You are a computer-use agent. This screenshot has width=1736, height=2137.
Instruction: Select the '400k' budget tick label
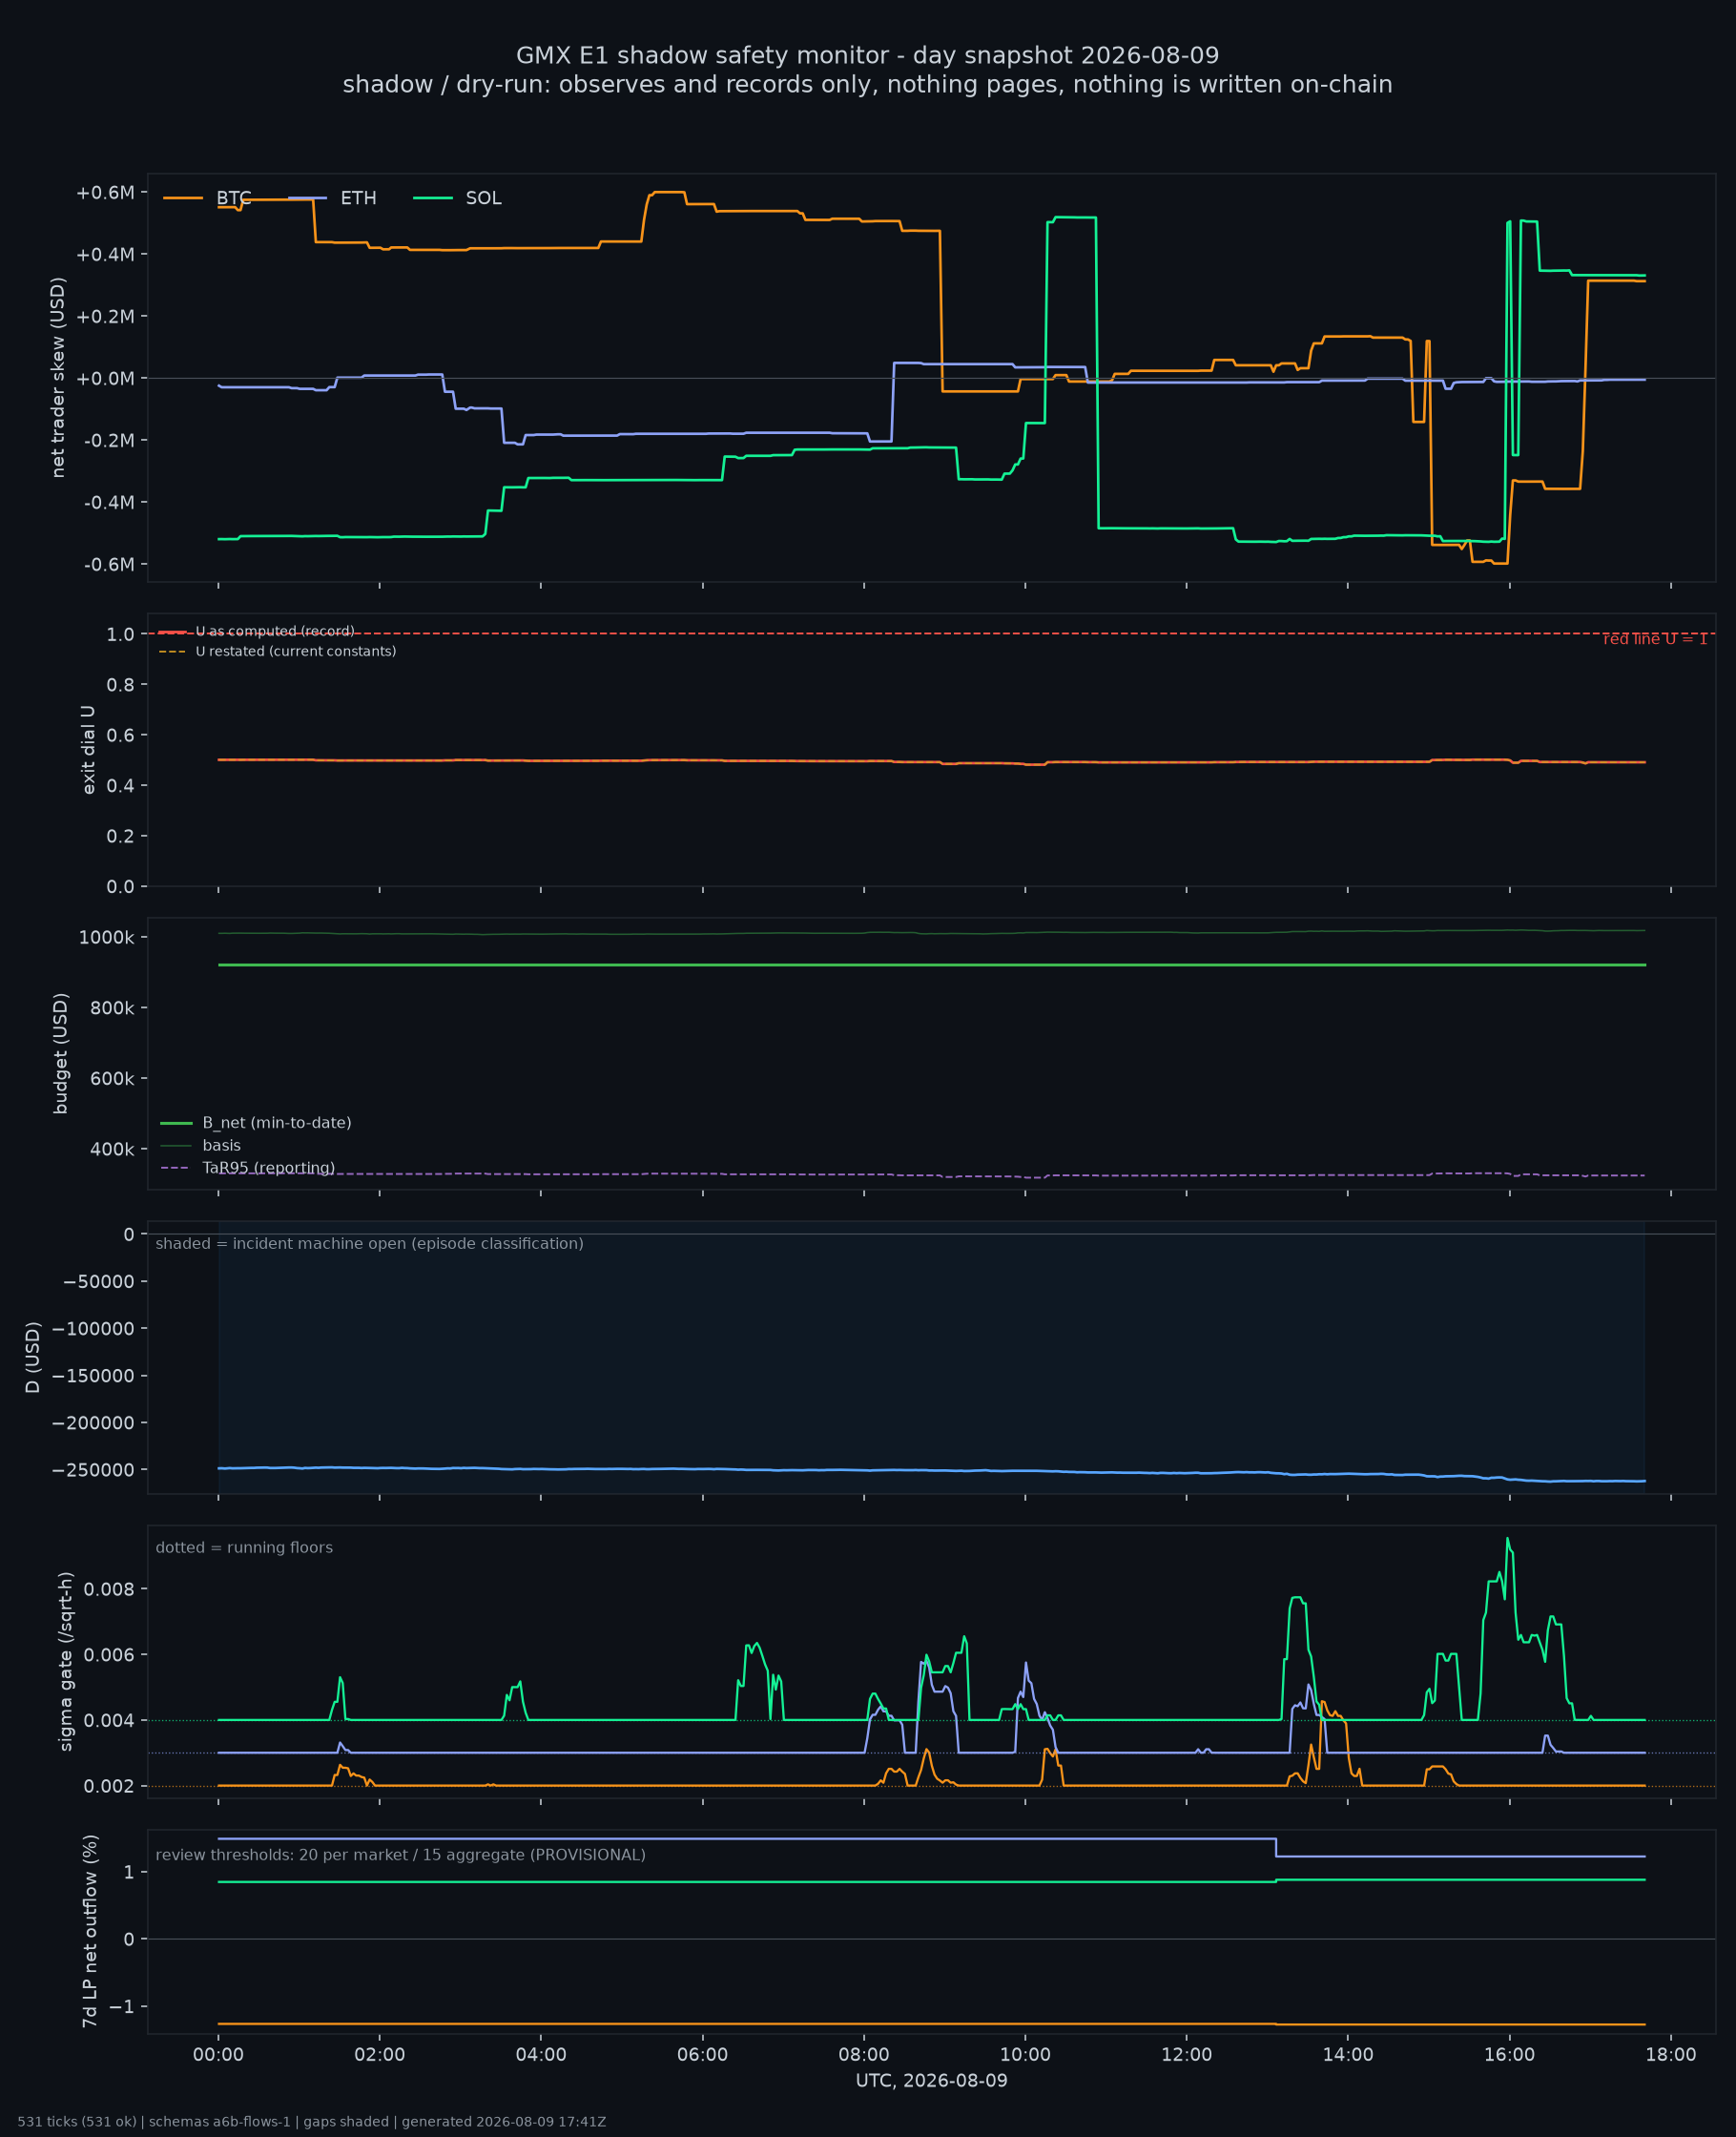[112, 1150]
